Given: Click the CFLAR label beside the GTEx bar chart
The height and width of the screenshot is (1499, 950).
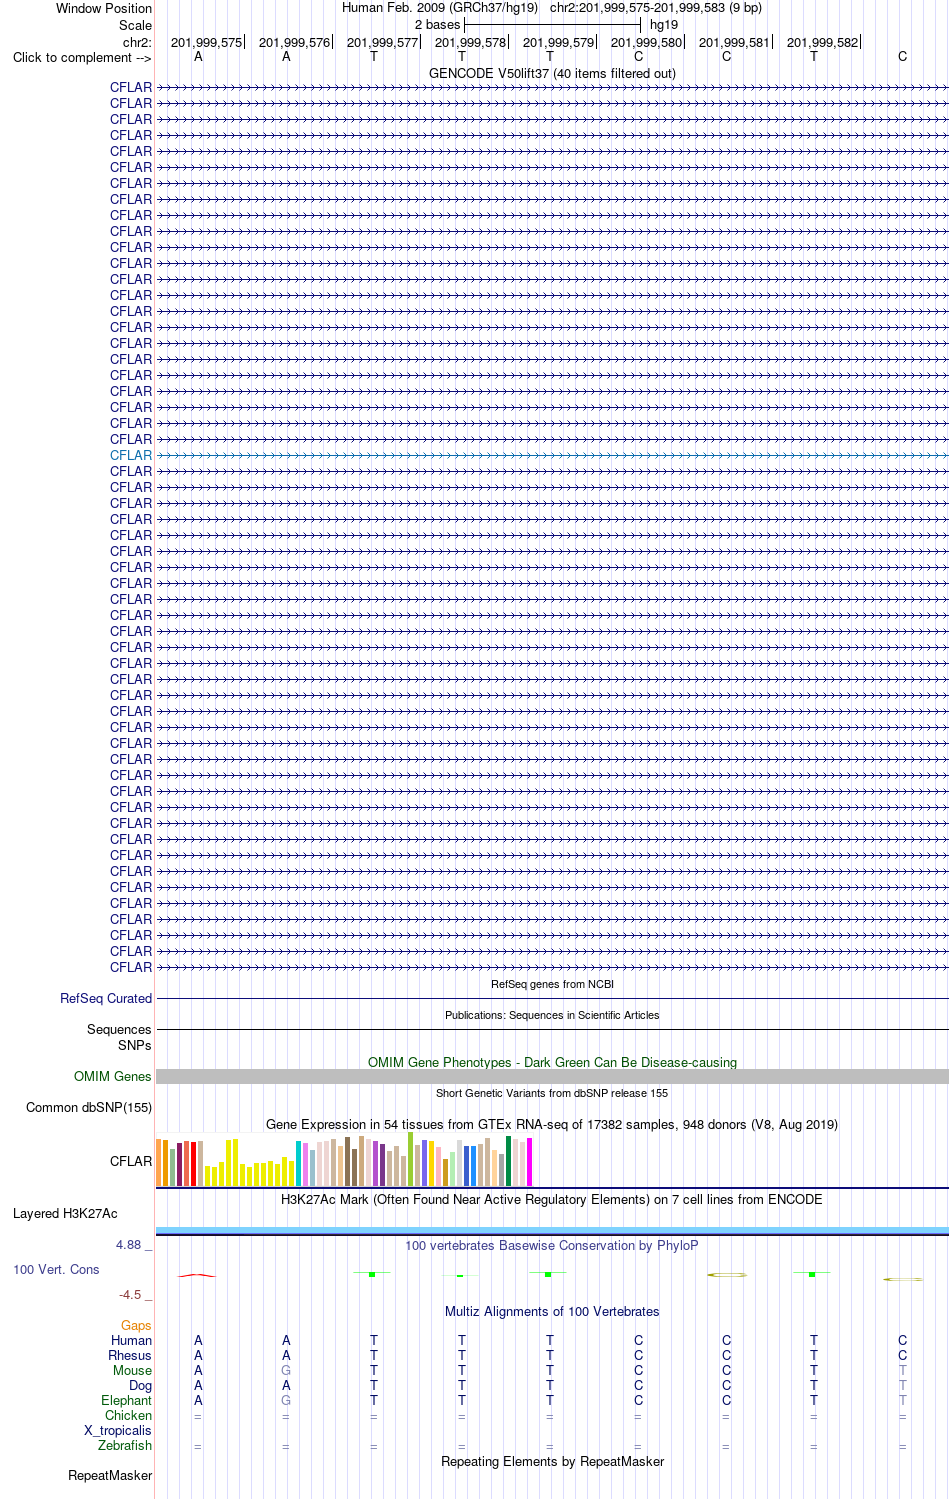Looking at the screenshot, I should [x=131, y=1161].
